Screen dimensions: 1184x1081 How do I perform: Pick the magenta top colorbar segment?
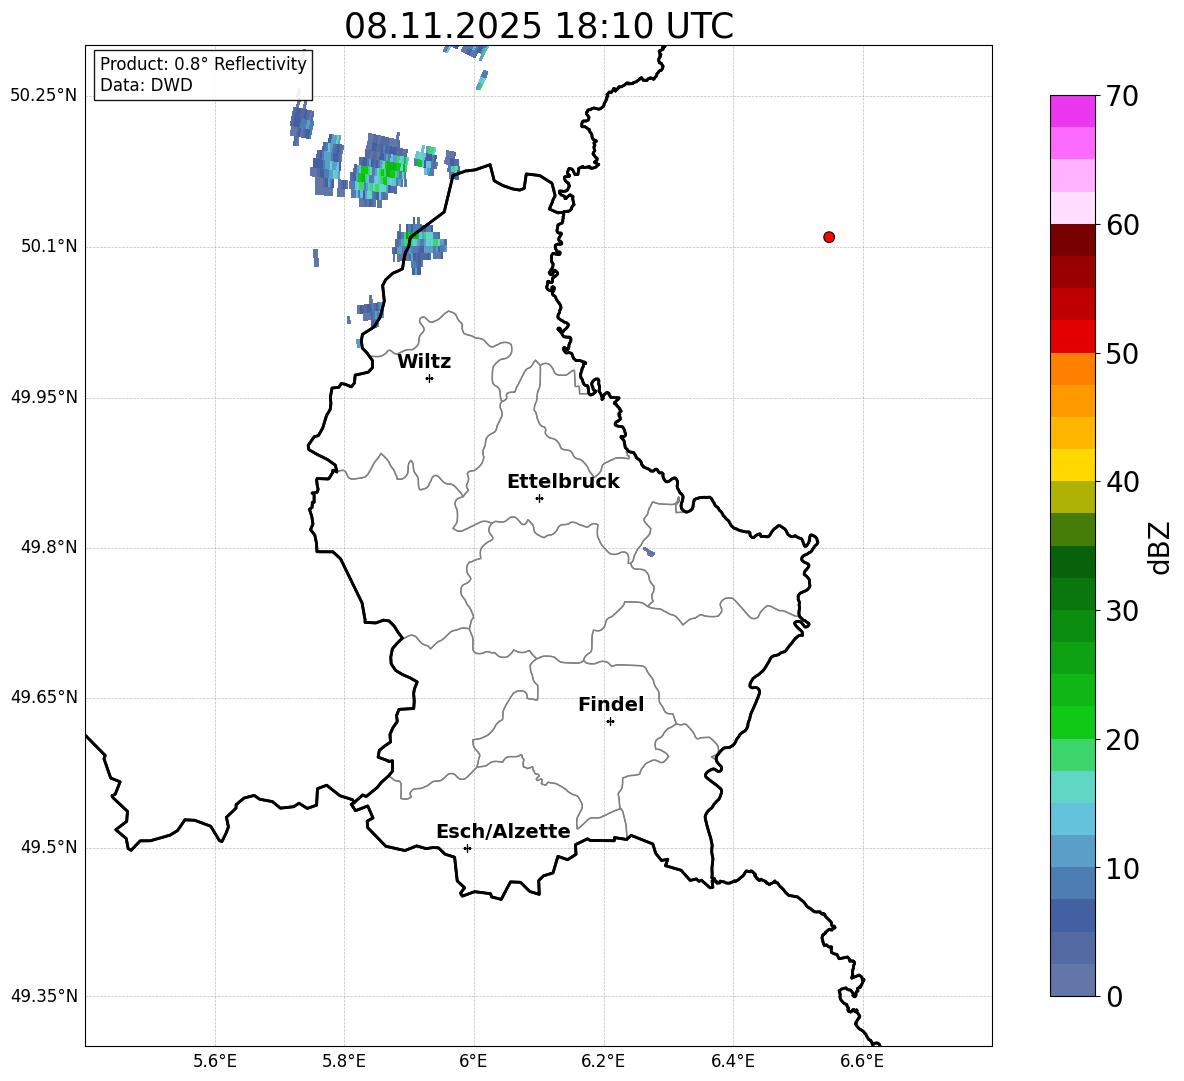pos(1072,111)
